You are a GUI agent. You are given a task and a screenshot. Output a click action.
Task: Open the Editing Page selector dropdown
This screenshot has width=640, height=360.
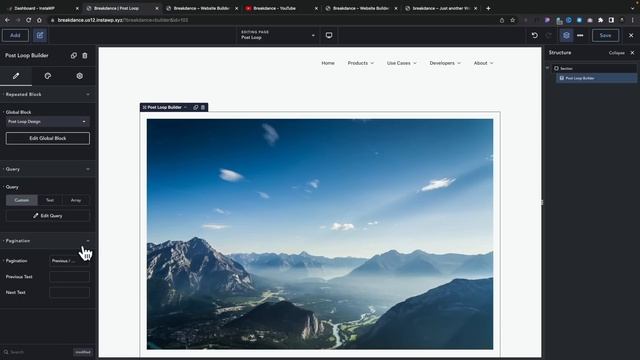(278, 35)
